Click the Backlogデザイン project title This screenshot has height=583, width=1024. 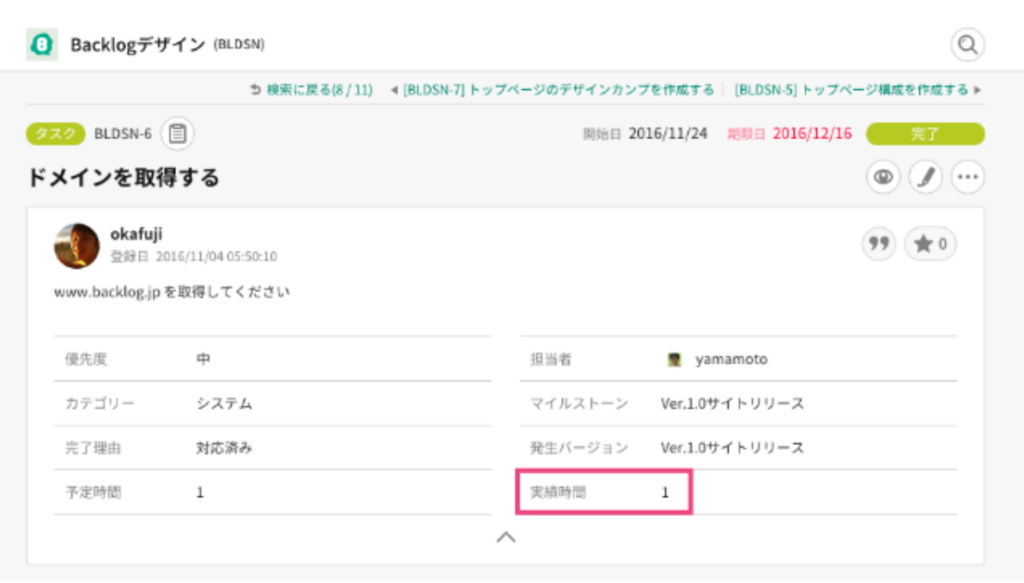(138, 44)
